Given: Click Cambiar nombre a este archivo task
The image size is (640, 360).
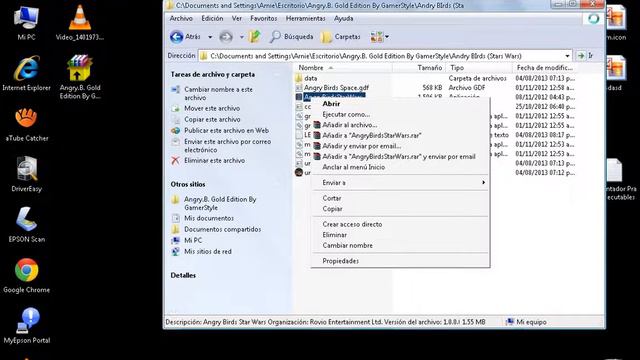Looking at the screenshot, I should click(218, 93).
